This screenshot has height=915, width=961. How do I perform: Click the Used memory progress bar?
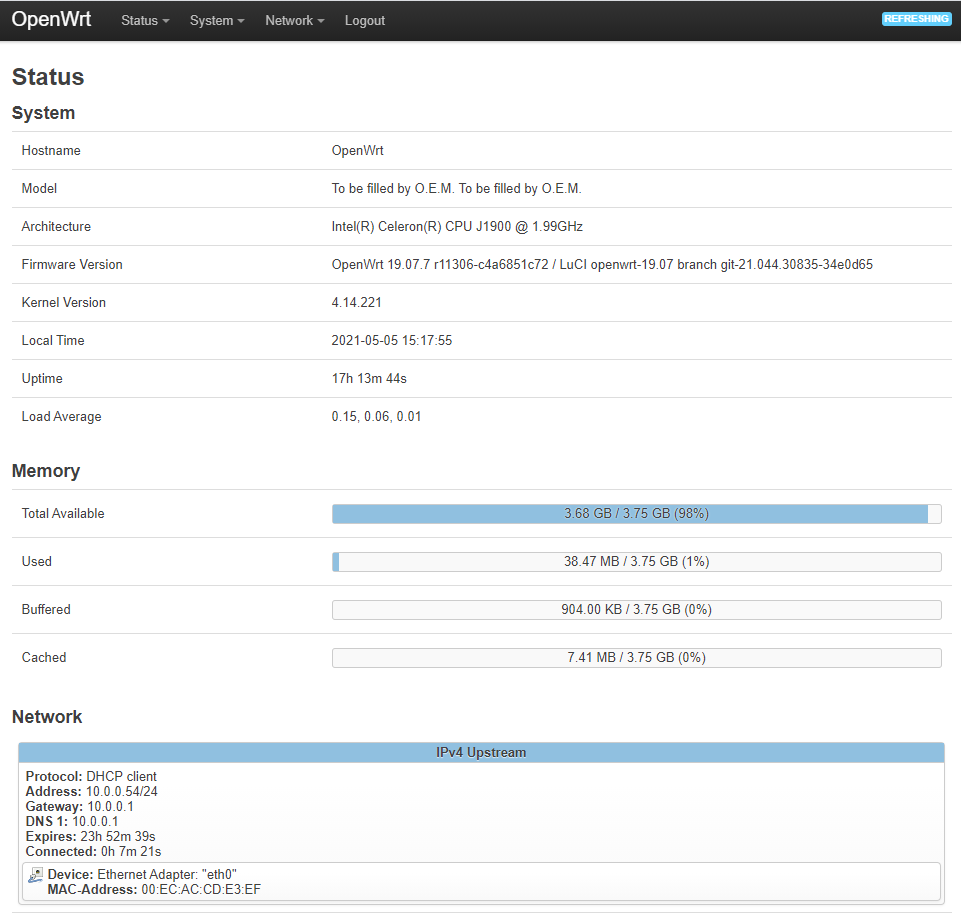636,561
